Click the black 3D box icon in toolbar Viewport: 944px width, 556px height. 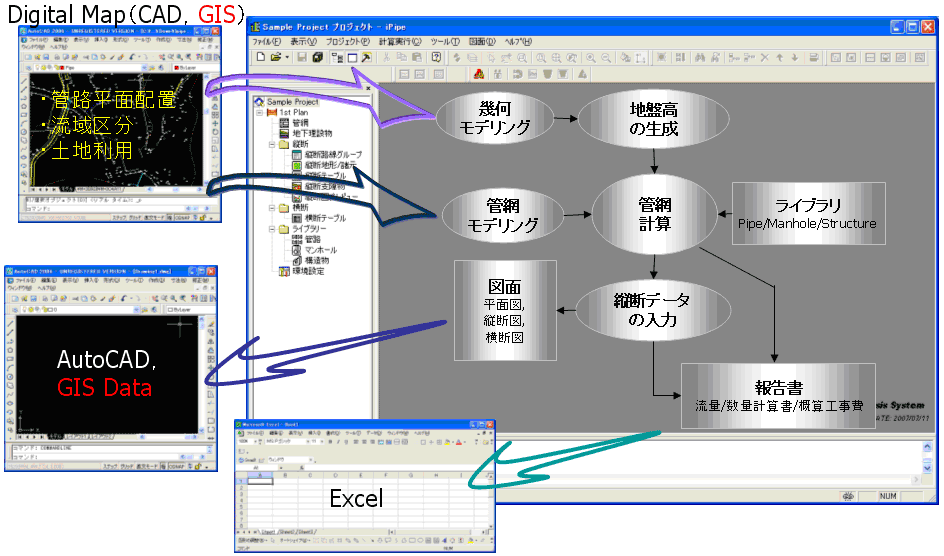317,57
